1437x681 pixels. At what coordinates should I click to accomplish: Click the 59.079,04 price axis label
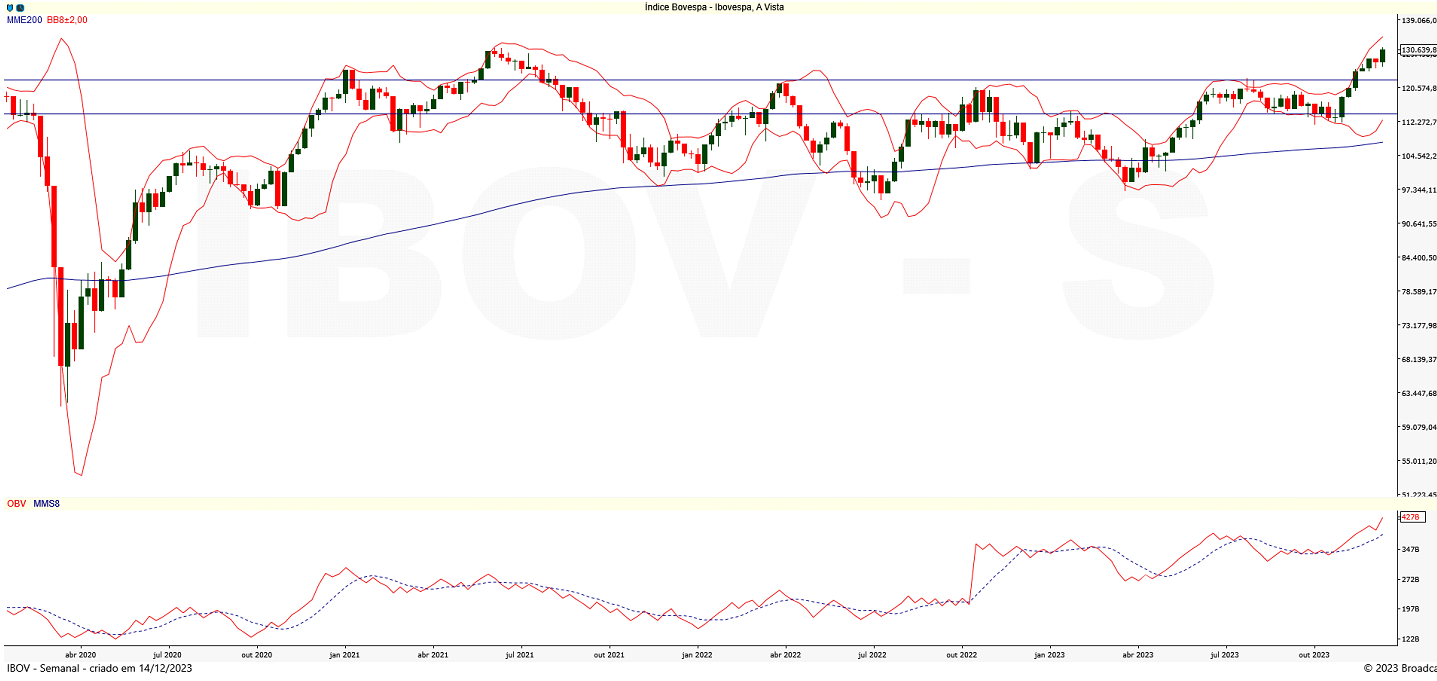pos(1420,428)
